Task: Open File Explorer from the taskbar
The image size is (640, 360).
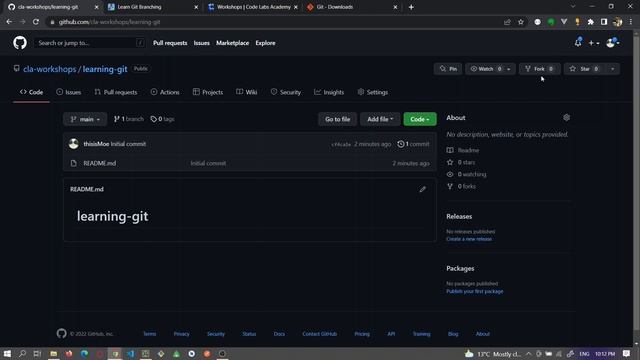Action: pyautogui.click(x=53, y=353)
